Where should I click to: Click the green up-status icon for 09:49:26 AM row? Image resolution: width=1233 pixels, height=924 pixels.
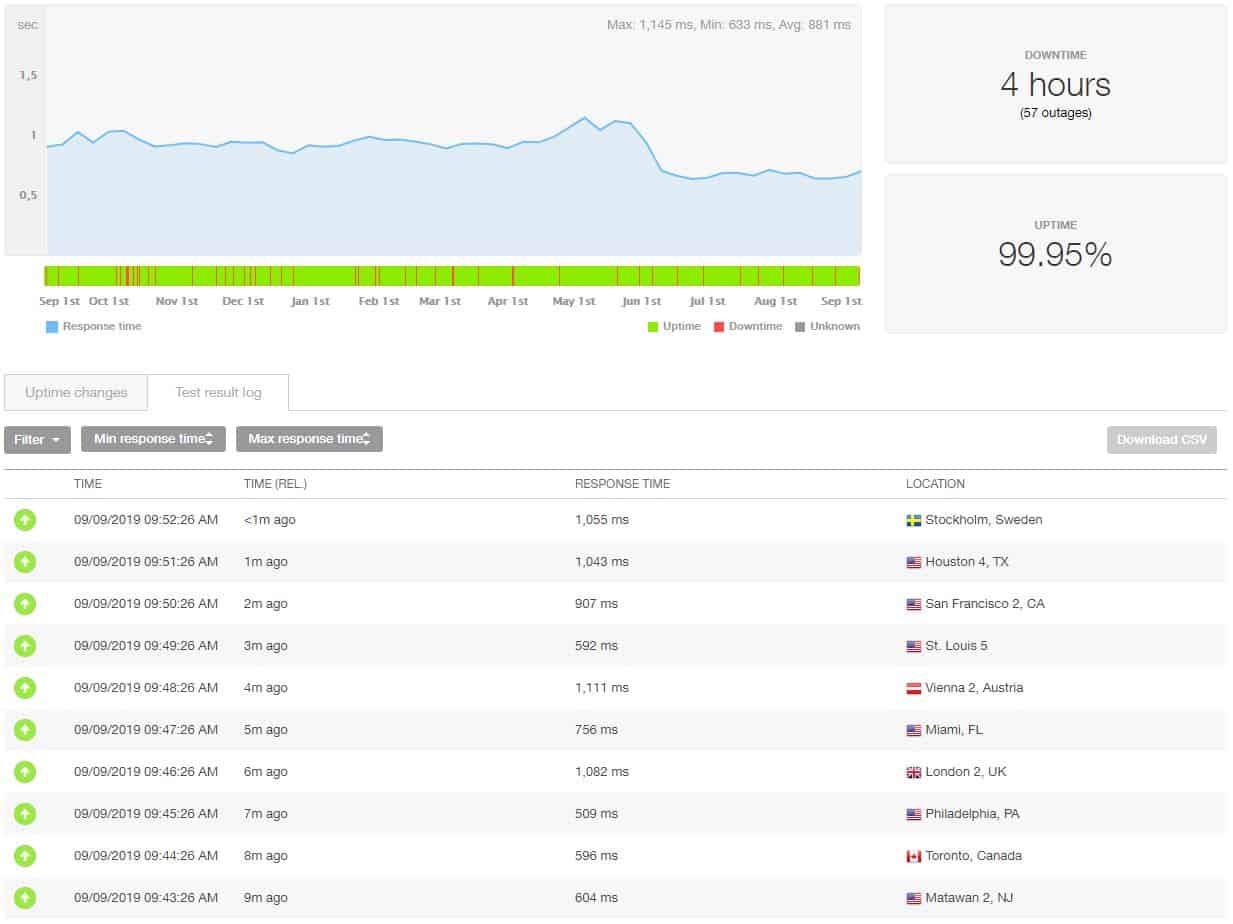25,646
